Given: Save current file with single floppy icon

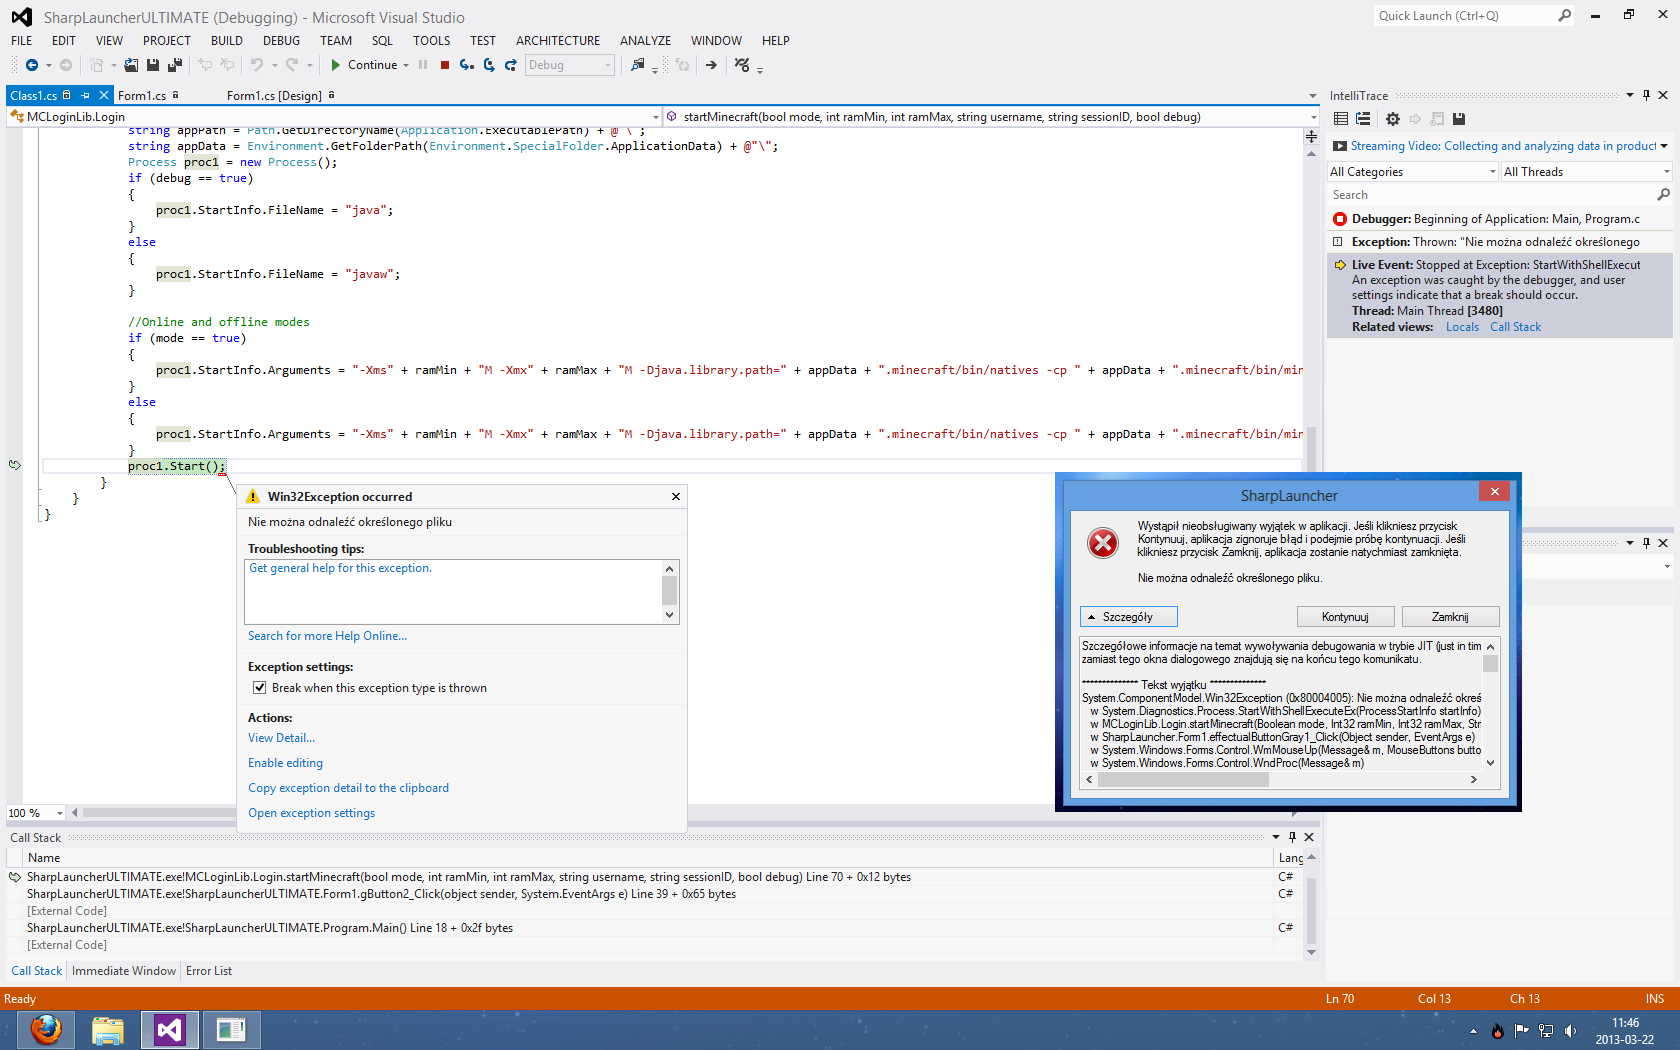Looking at the screenshot, I should click(x=153, y=65).
